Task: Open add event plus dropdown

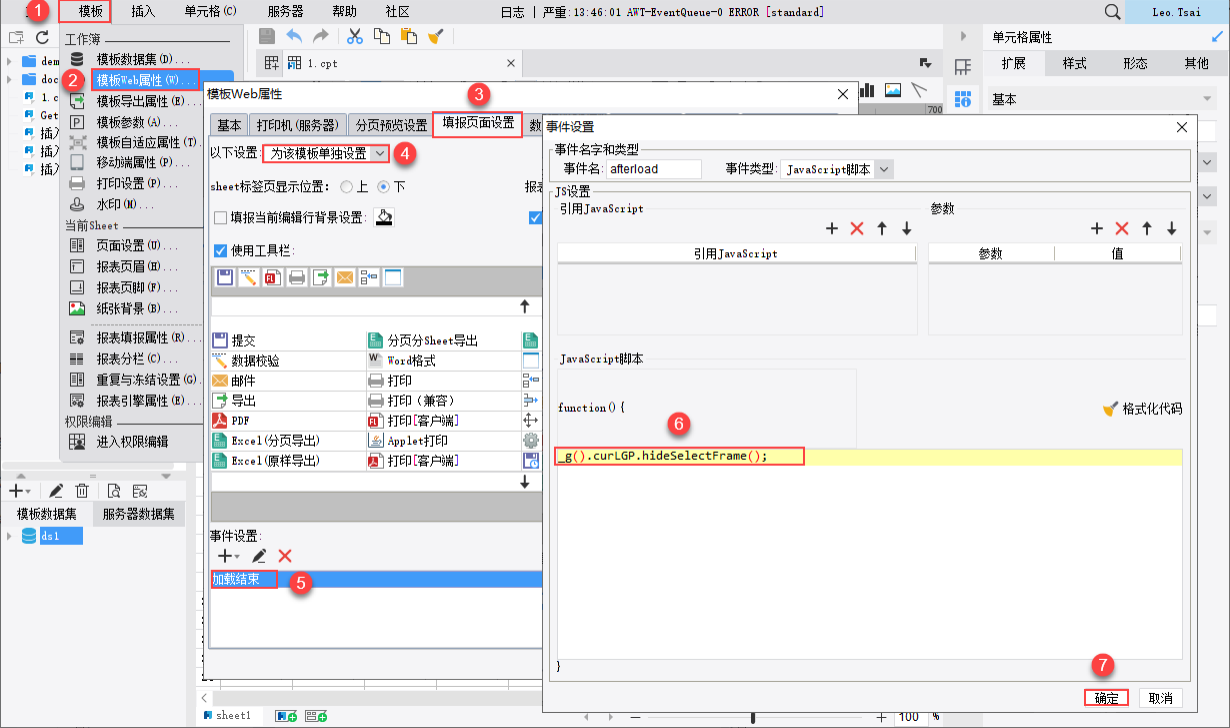Action: click(x=228, y=555)
